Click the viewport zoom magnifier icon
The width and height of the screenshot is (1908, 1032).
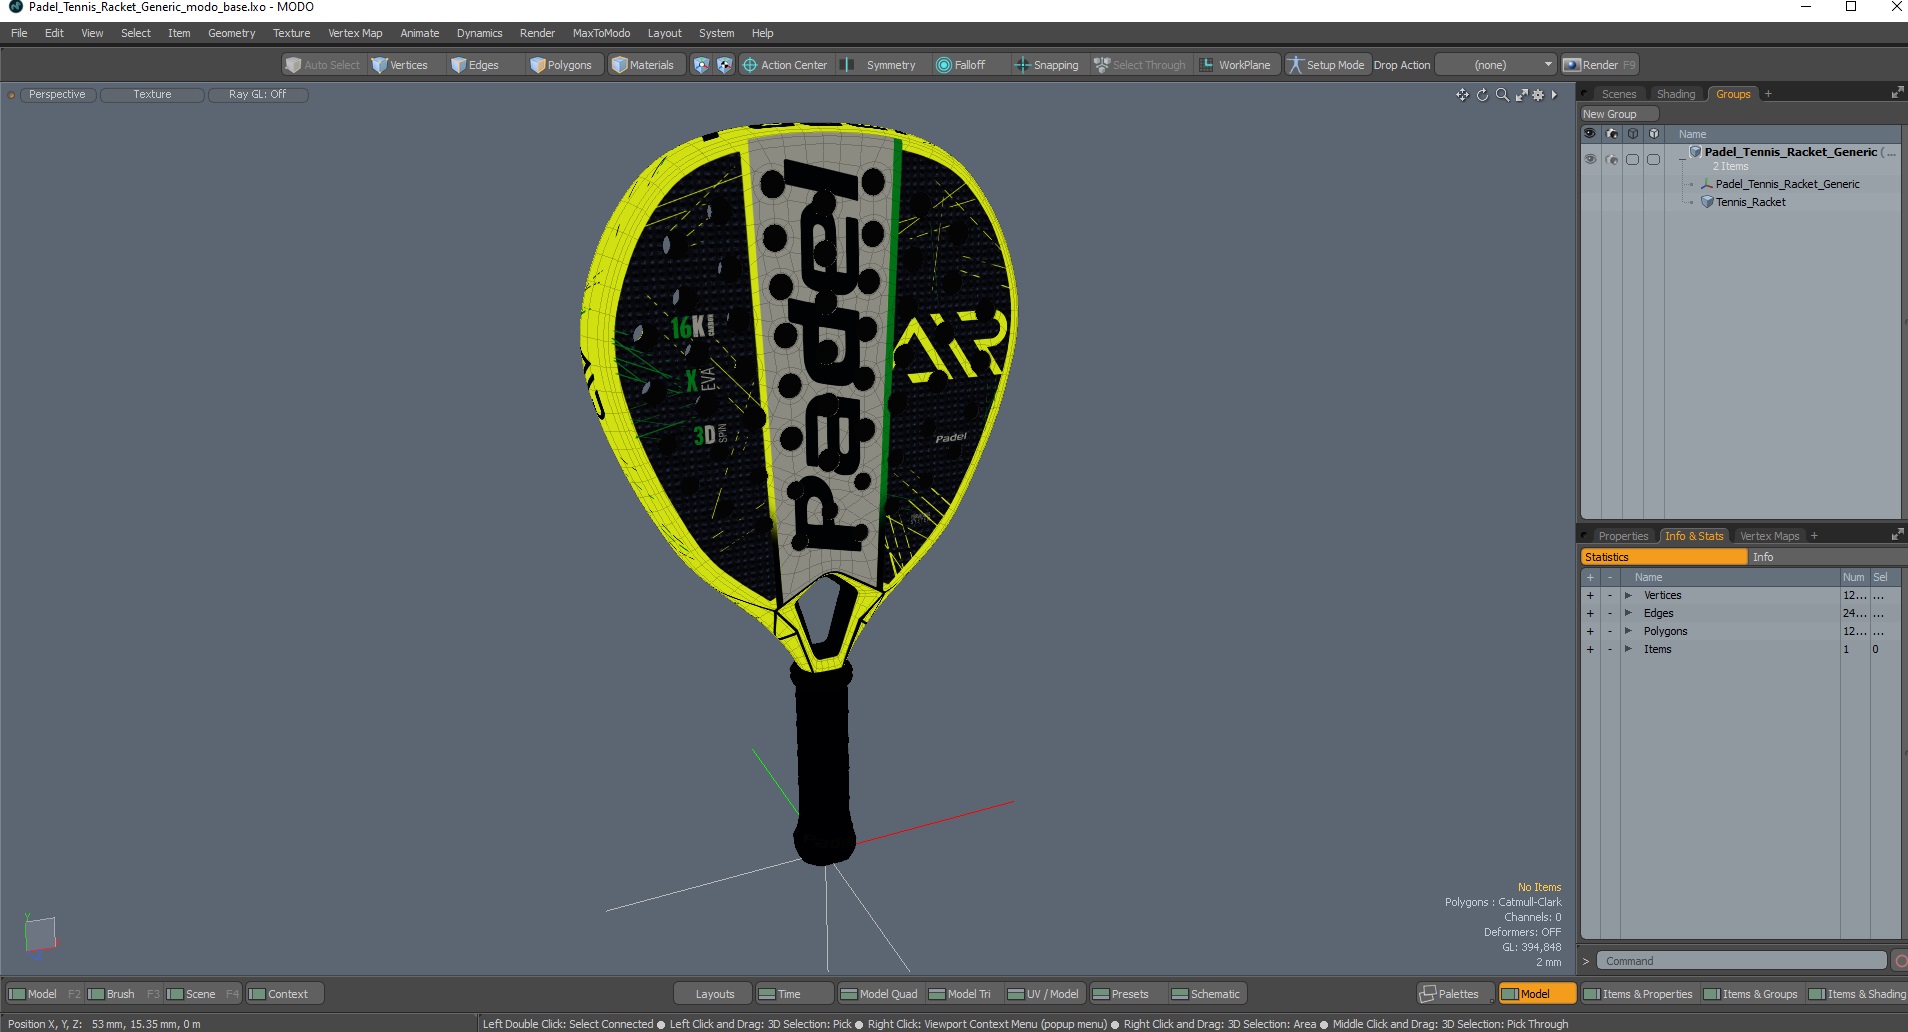click(1502, 95)
